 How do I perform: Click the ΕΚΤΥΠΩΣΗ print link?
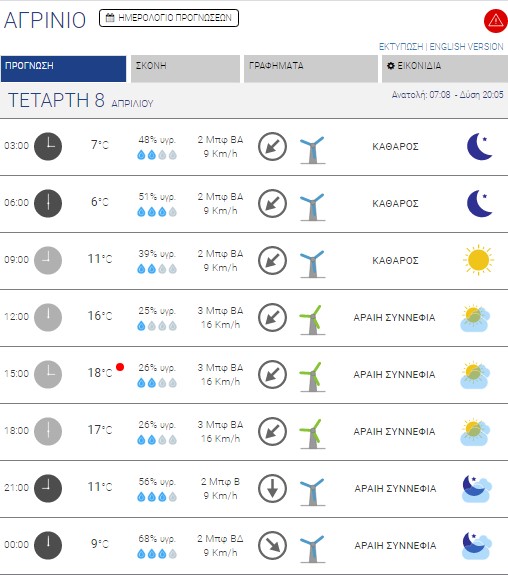pos(401,47)
